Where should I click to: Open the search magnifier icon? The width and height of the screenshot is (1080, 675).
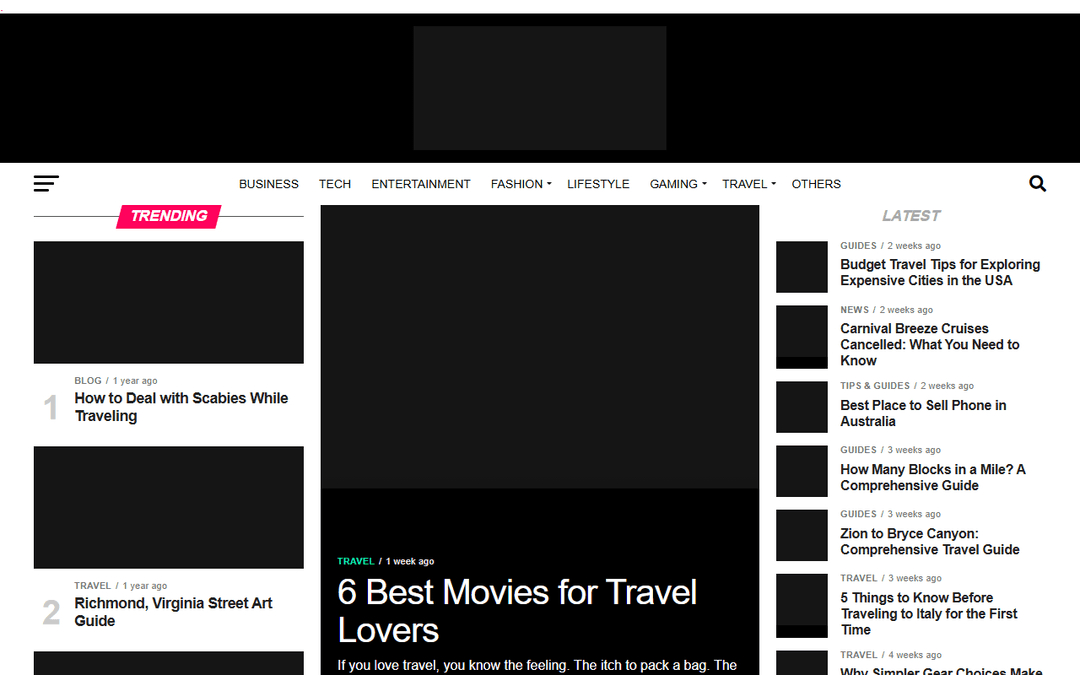pos(1037,184)
